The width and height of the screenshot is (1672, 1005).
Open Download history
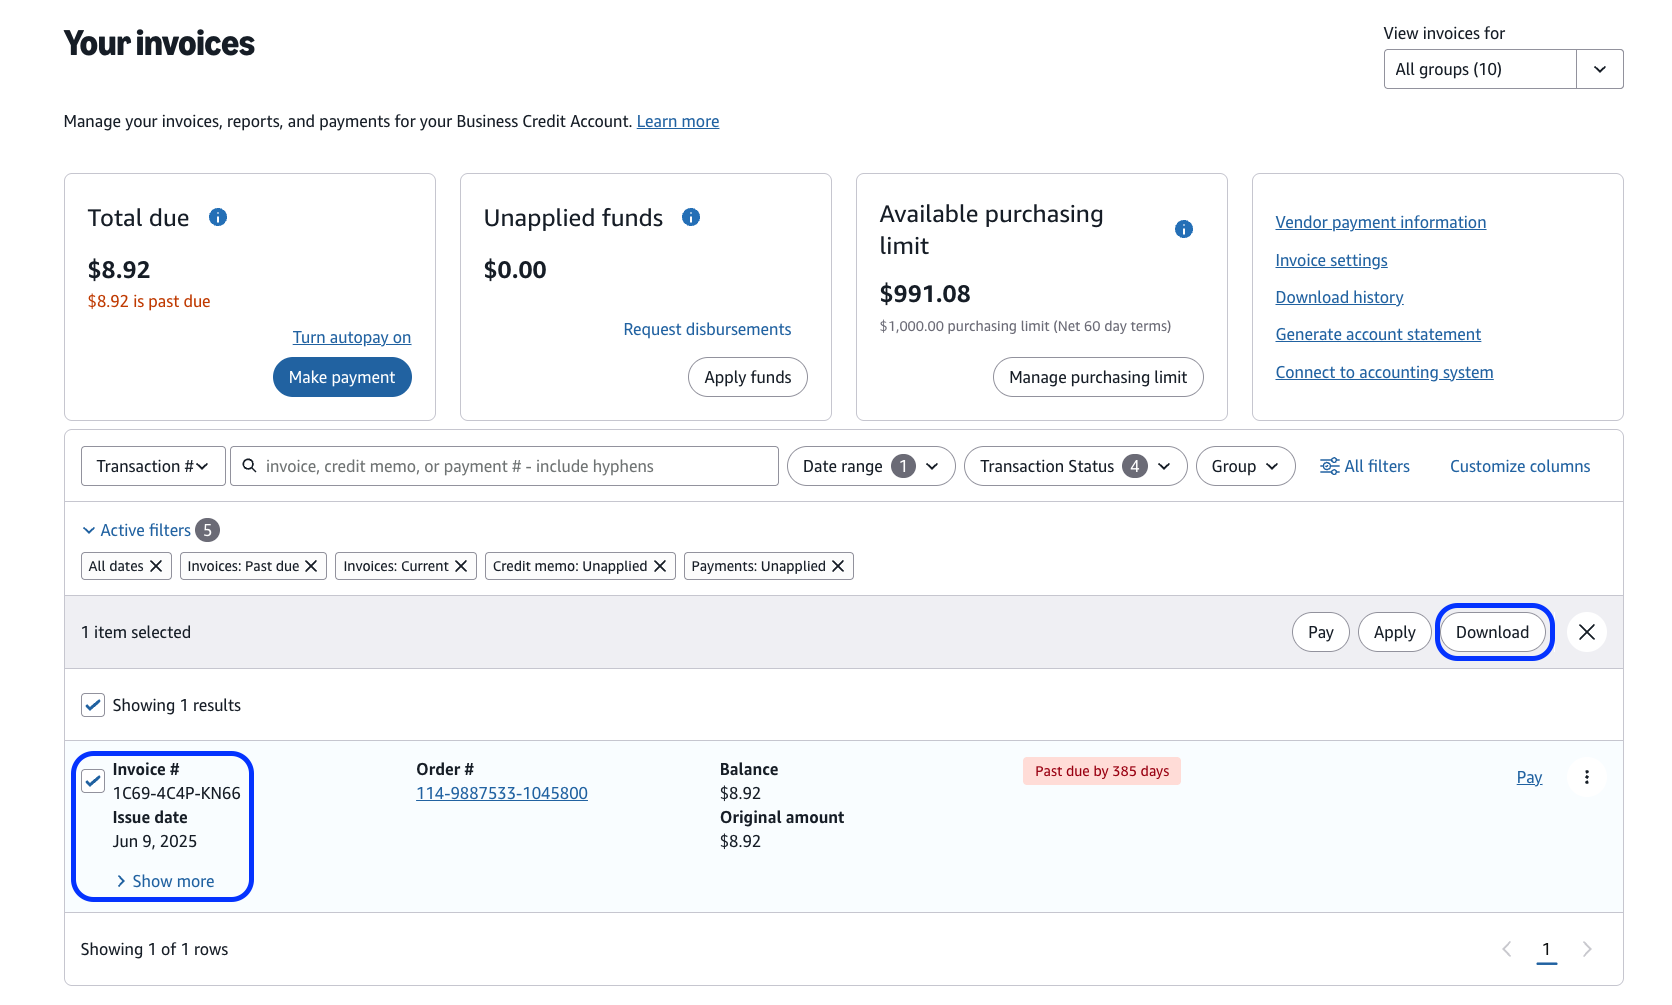pyautogui.click(x=1339, y=297)
